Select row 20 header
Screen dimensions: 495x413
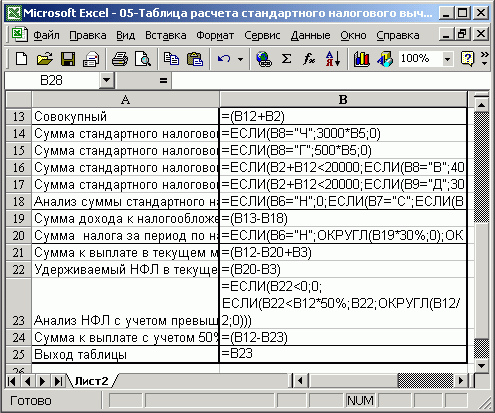point(19,235)
